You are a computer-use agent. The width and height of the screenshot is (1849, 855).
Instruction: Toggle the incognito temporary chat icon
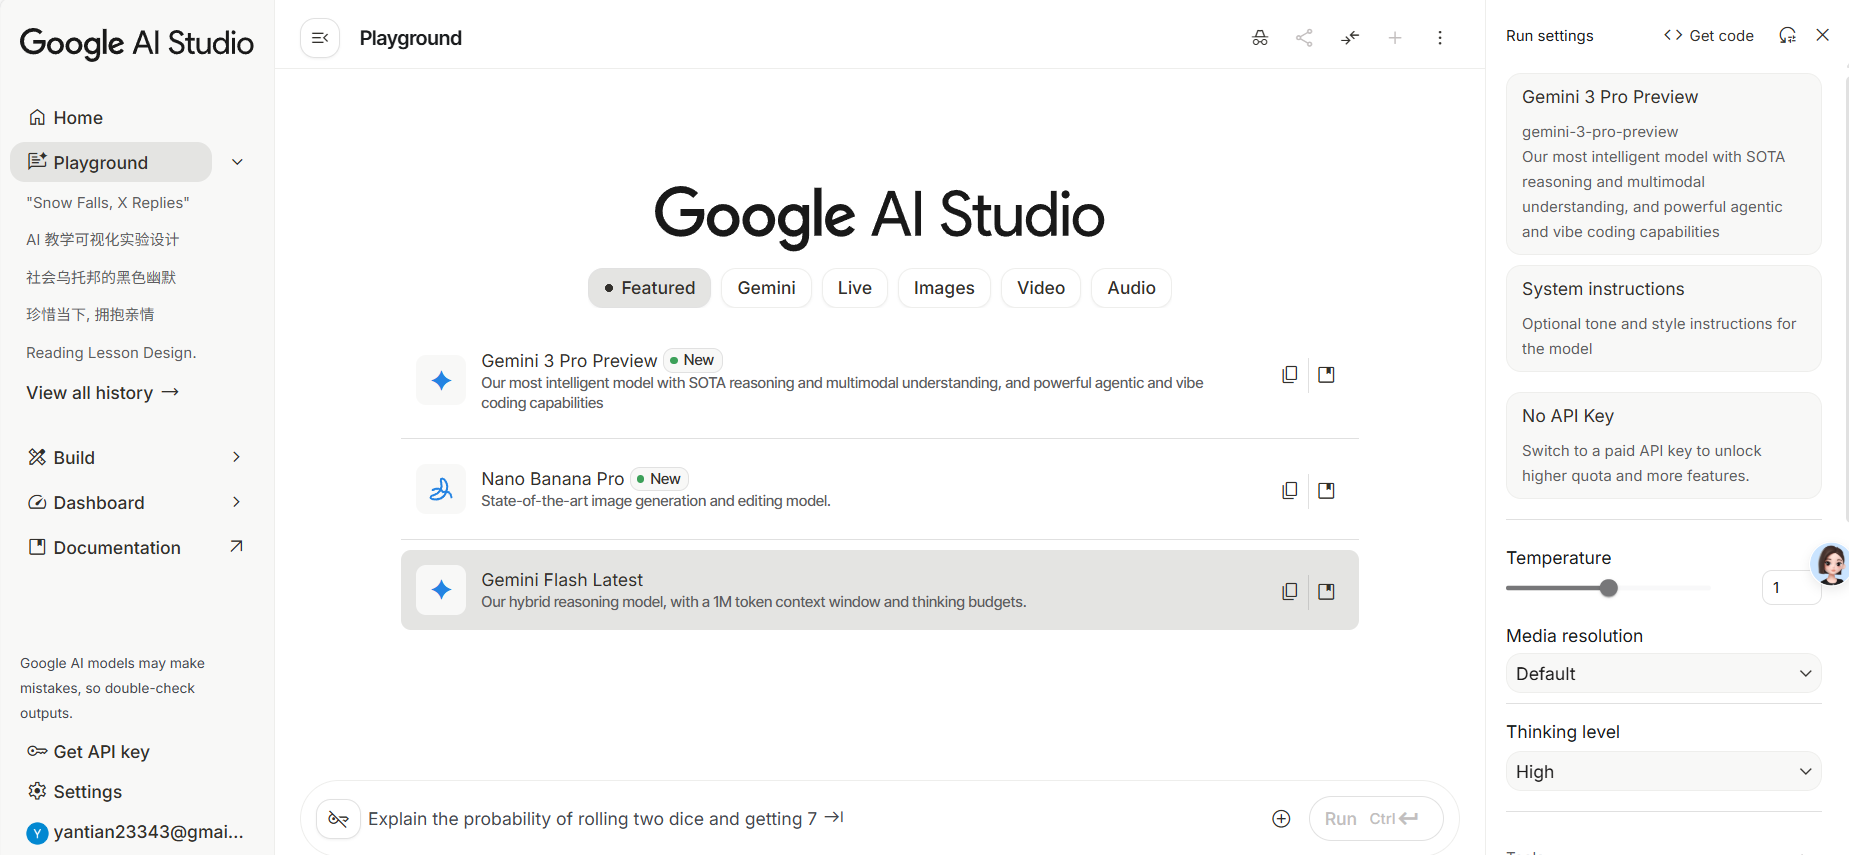tap(1260, 38)
